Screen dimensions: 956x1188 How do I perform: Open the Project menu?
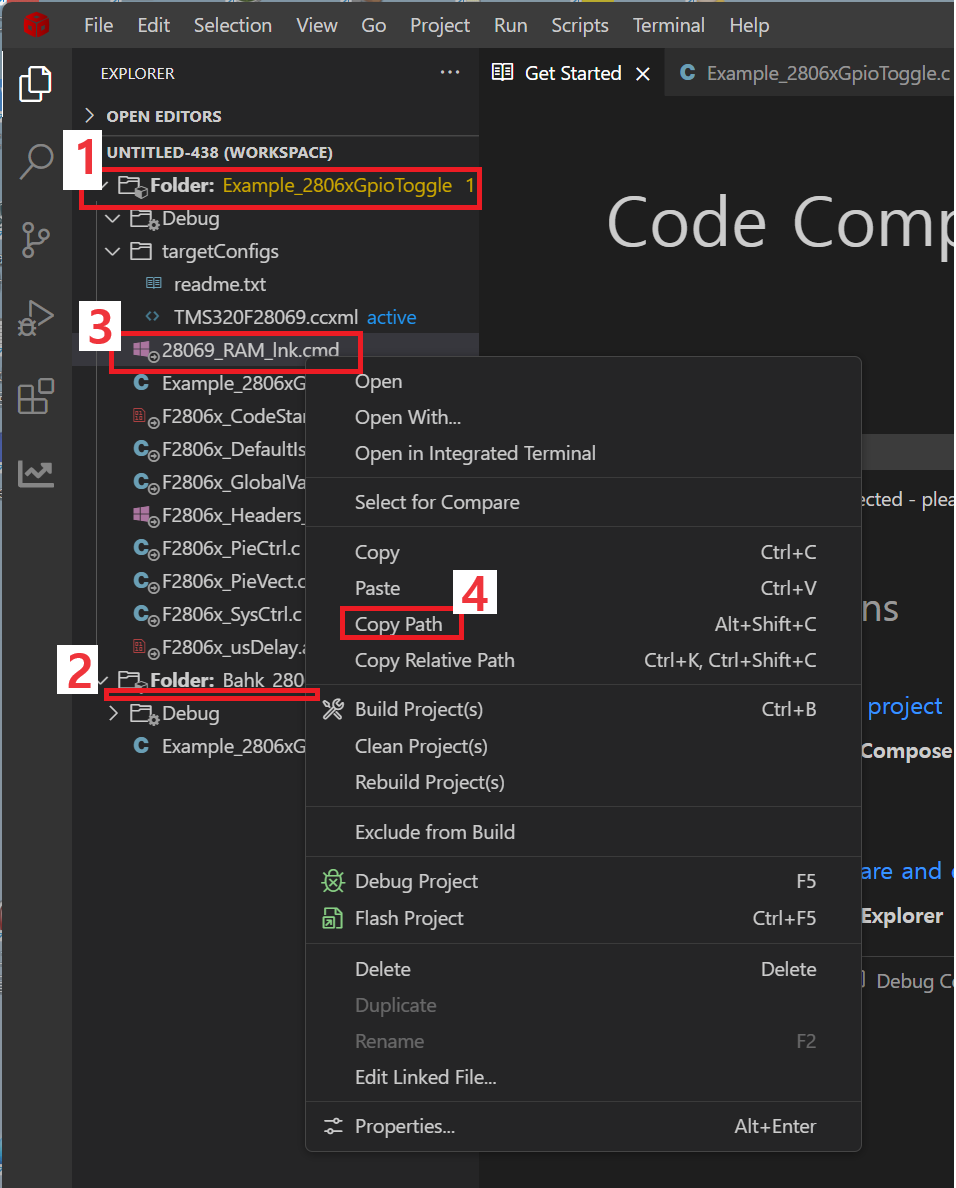(440, 25)
